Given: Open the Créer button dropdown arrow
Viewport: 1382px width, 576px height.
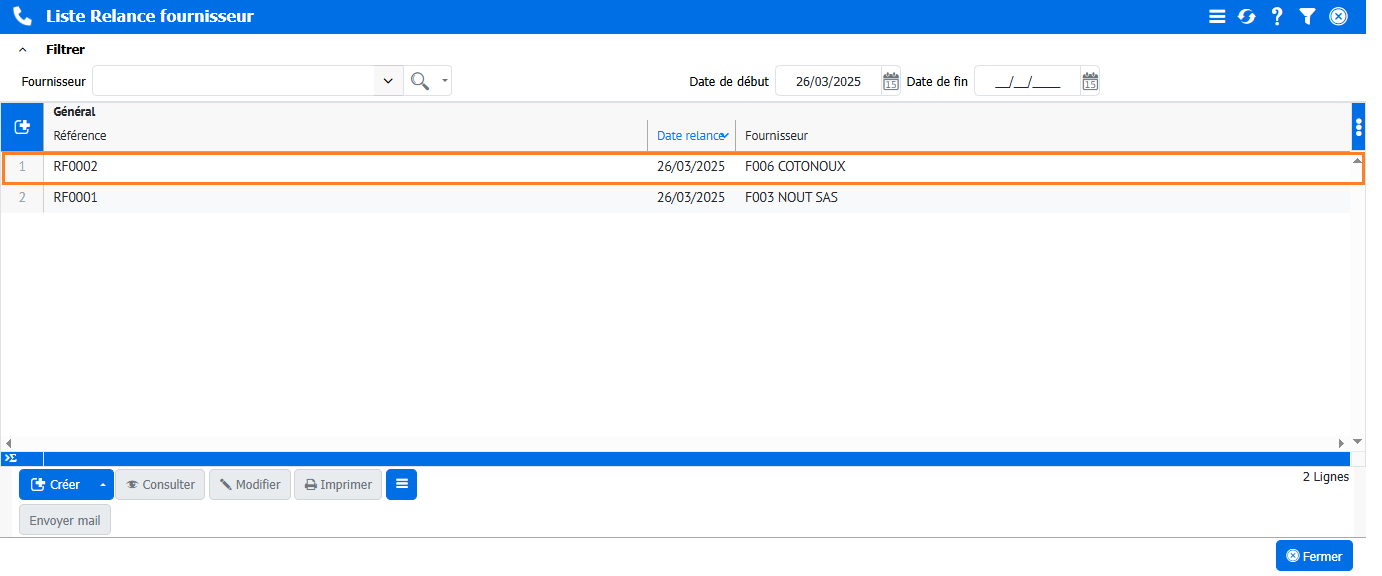Looking at the screenshot, I should tap(102, 485).
